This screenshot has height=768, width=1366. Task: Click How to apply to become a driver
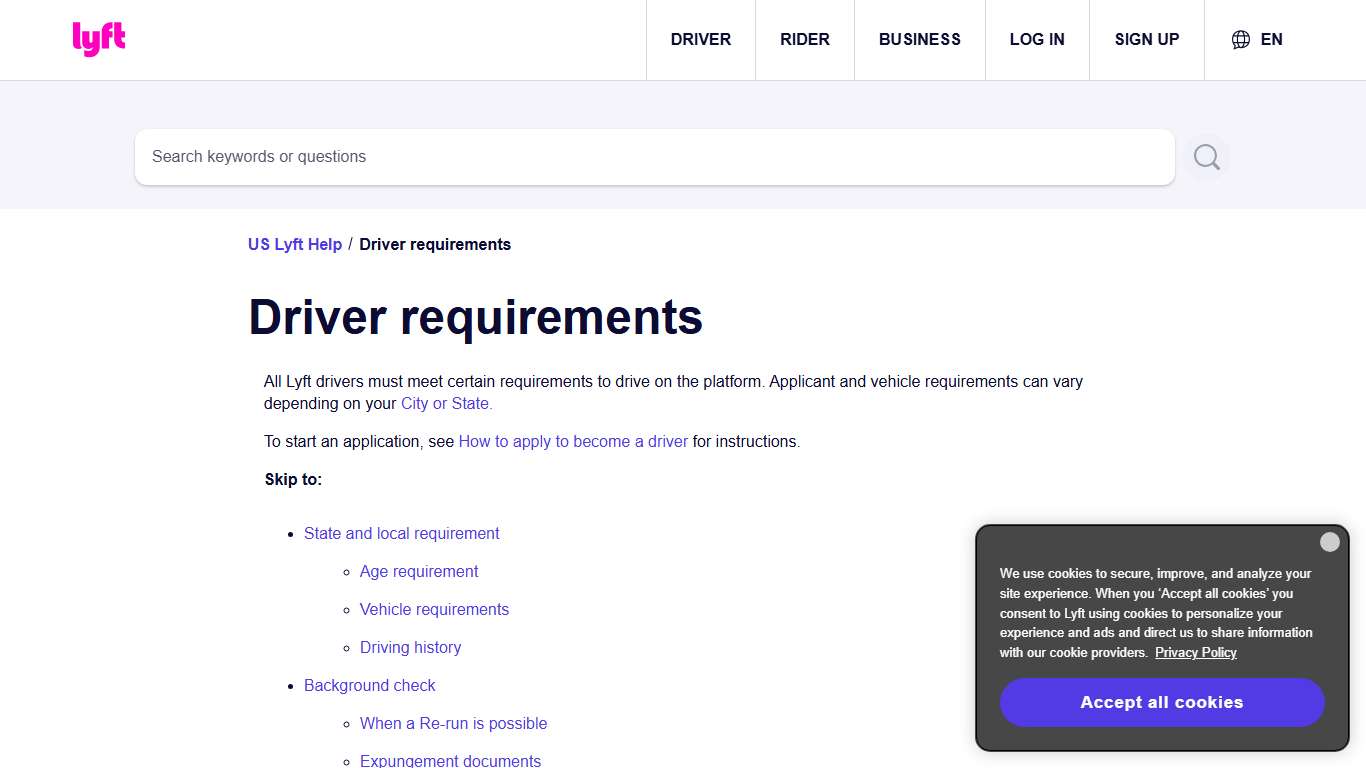tap(573, 441)
